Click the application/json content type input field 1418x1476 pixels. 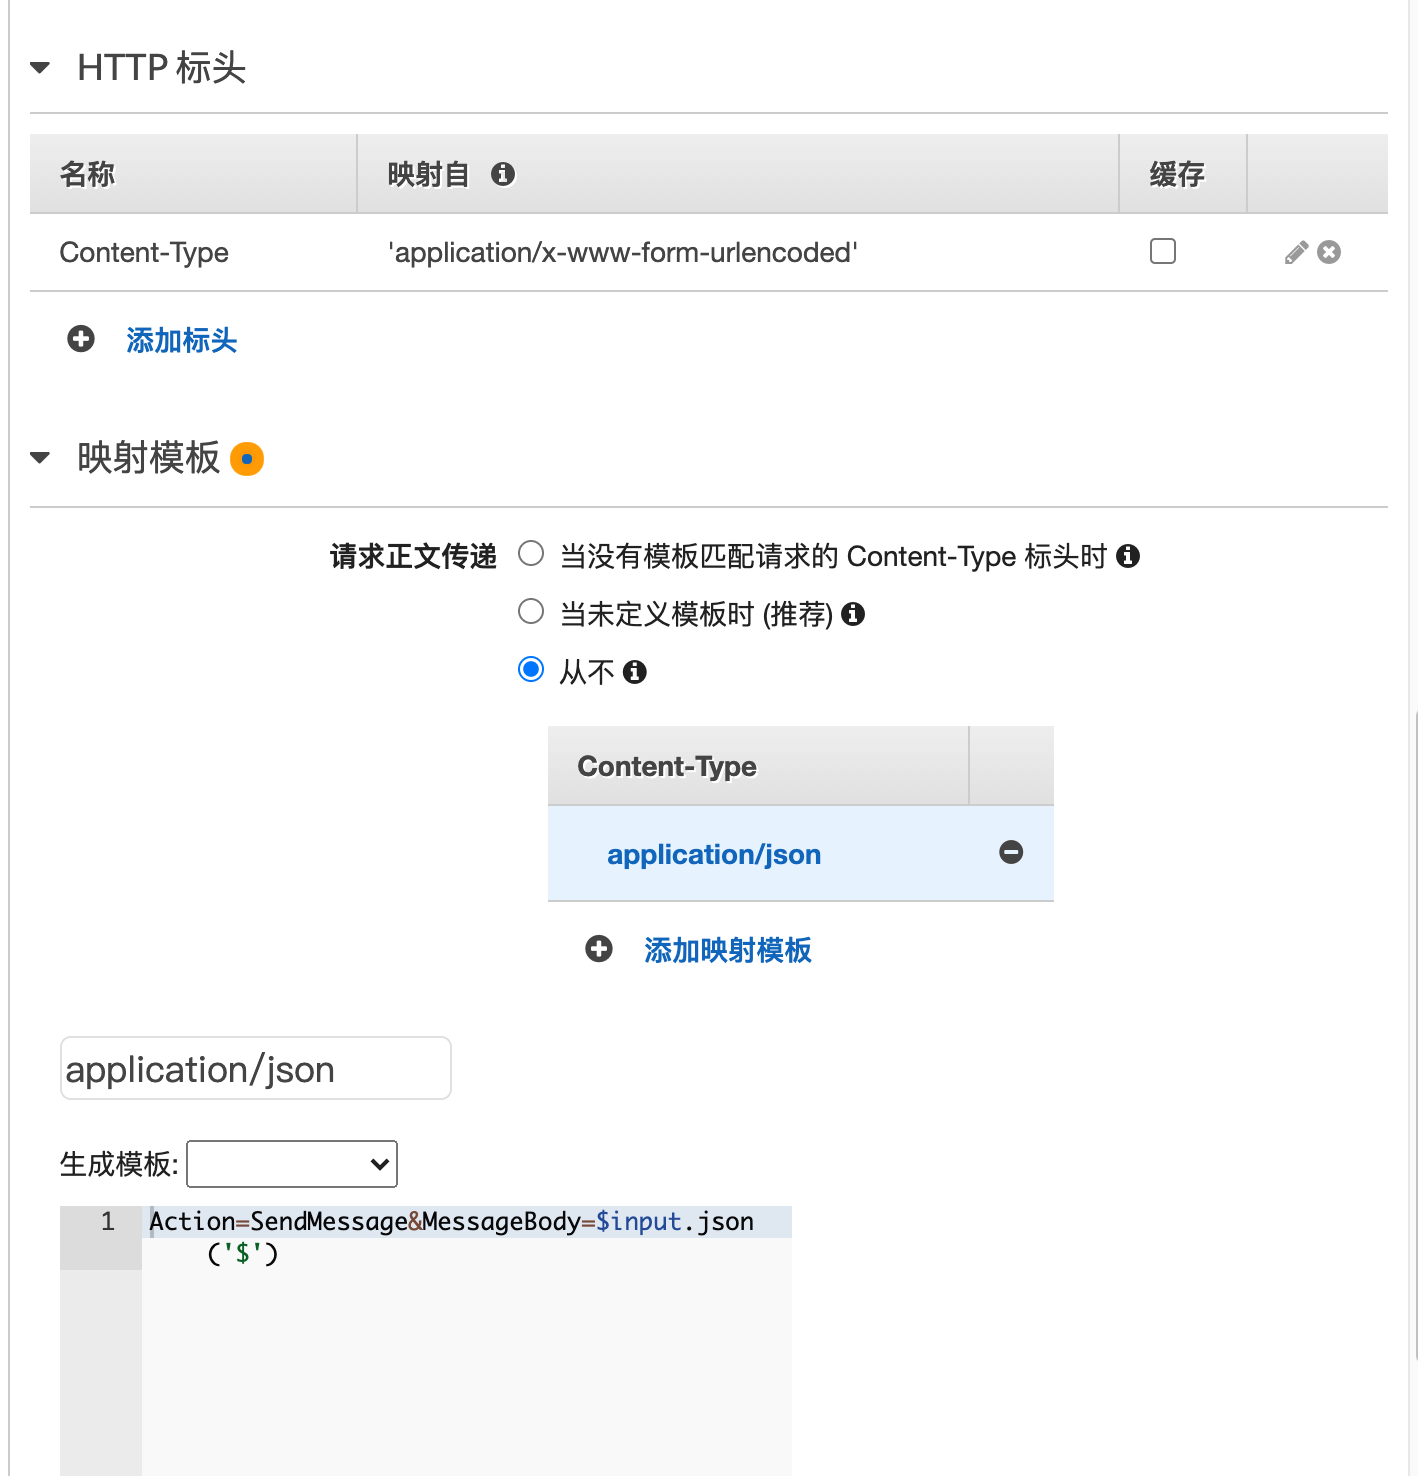tap(256, 1068)
